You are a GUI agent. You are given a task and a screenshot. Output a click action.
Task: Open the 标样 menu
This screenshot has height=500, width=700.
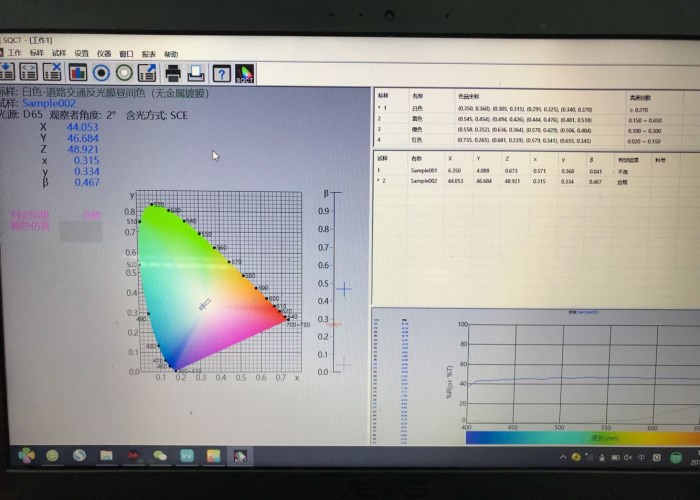(x=37, y=53)
